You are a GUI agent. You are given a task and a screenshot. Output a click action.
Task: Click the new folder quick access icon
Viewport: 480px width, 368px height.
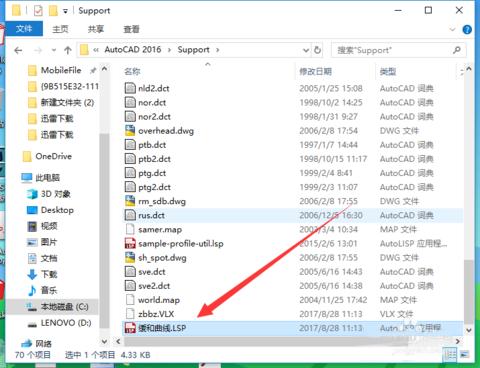[53, 11]
